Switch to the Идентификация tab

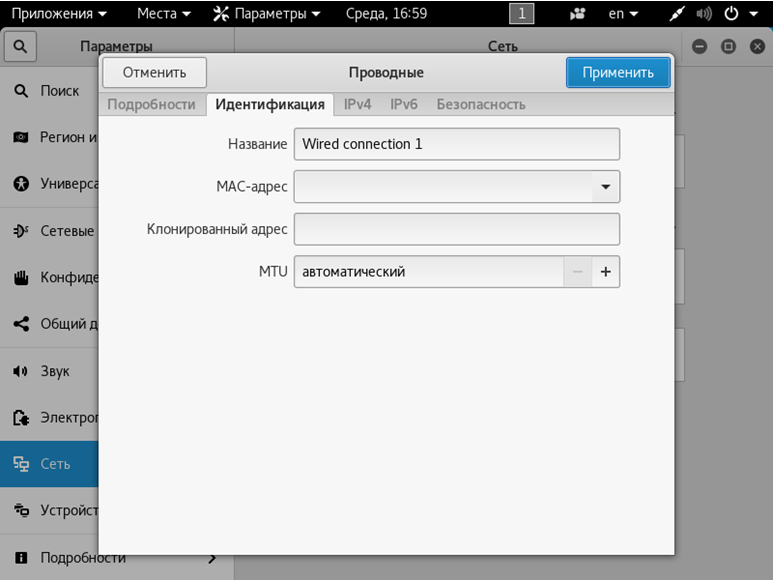[x=270, y=104]
